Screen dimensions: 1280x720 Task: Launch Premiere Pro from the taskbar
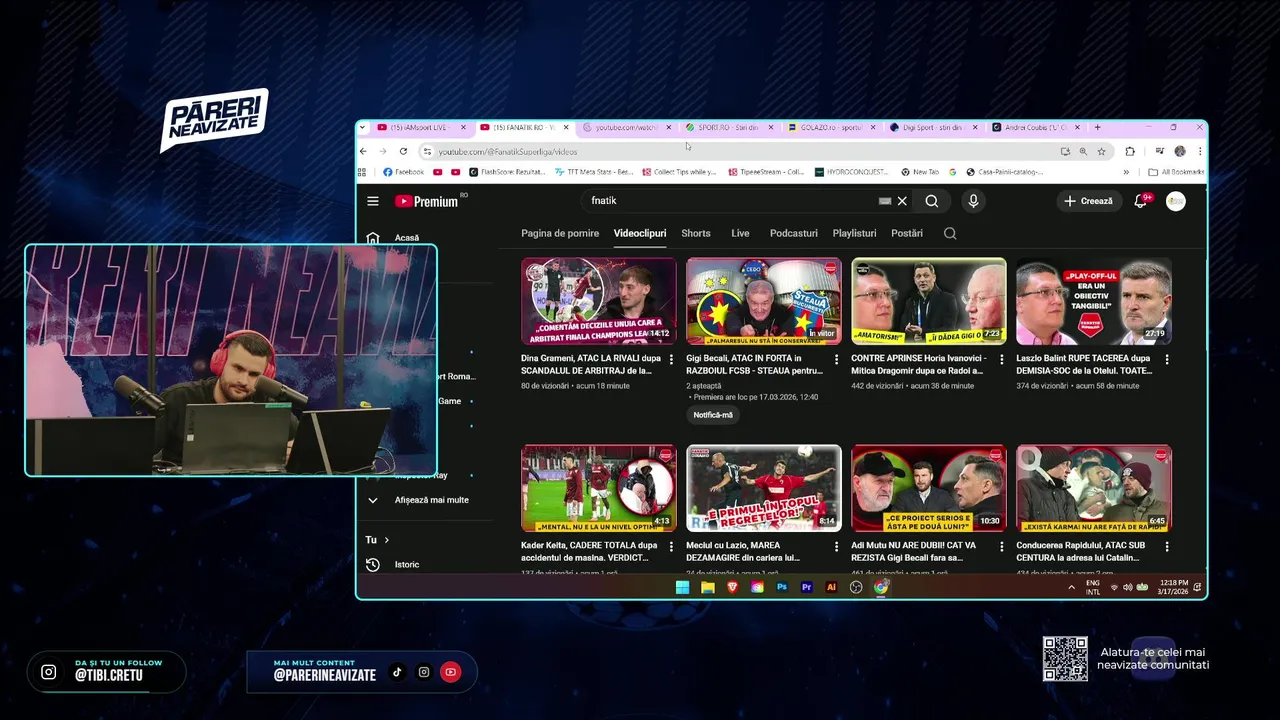tap(807, 587)
